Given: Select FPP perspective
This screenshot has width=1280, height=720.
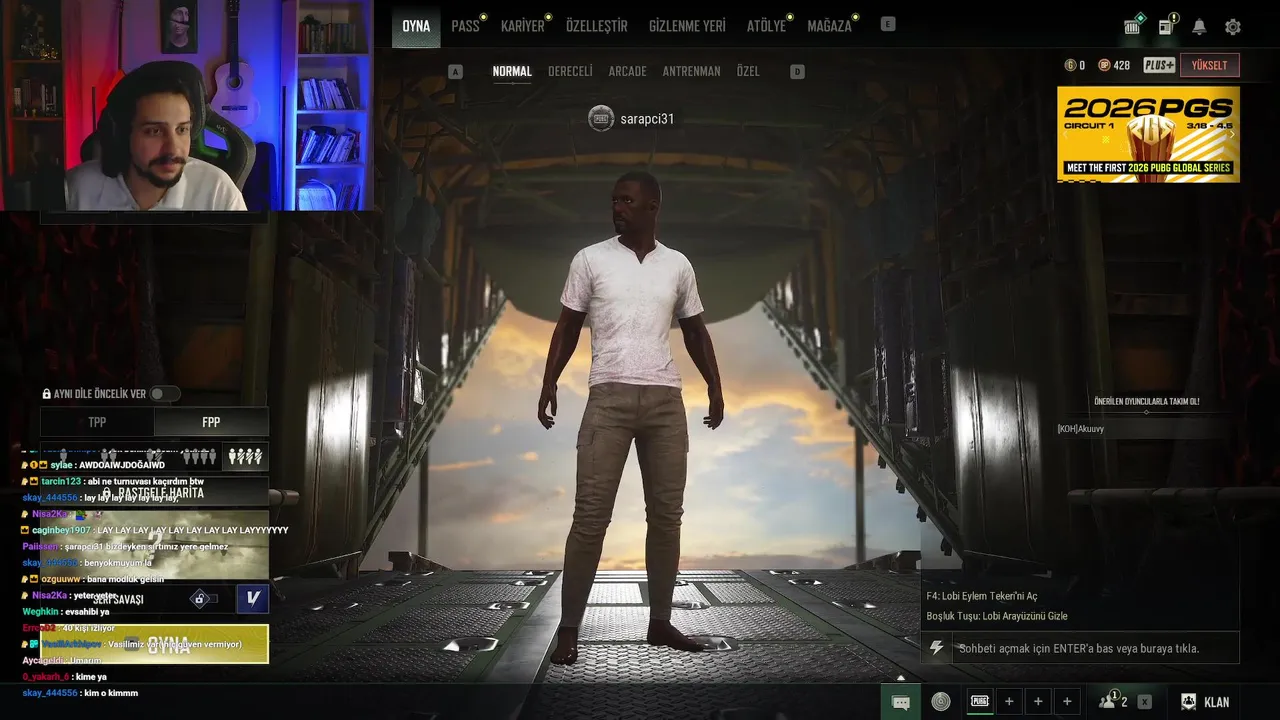Looking at the screenshot, I should pos(211,422).
